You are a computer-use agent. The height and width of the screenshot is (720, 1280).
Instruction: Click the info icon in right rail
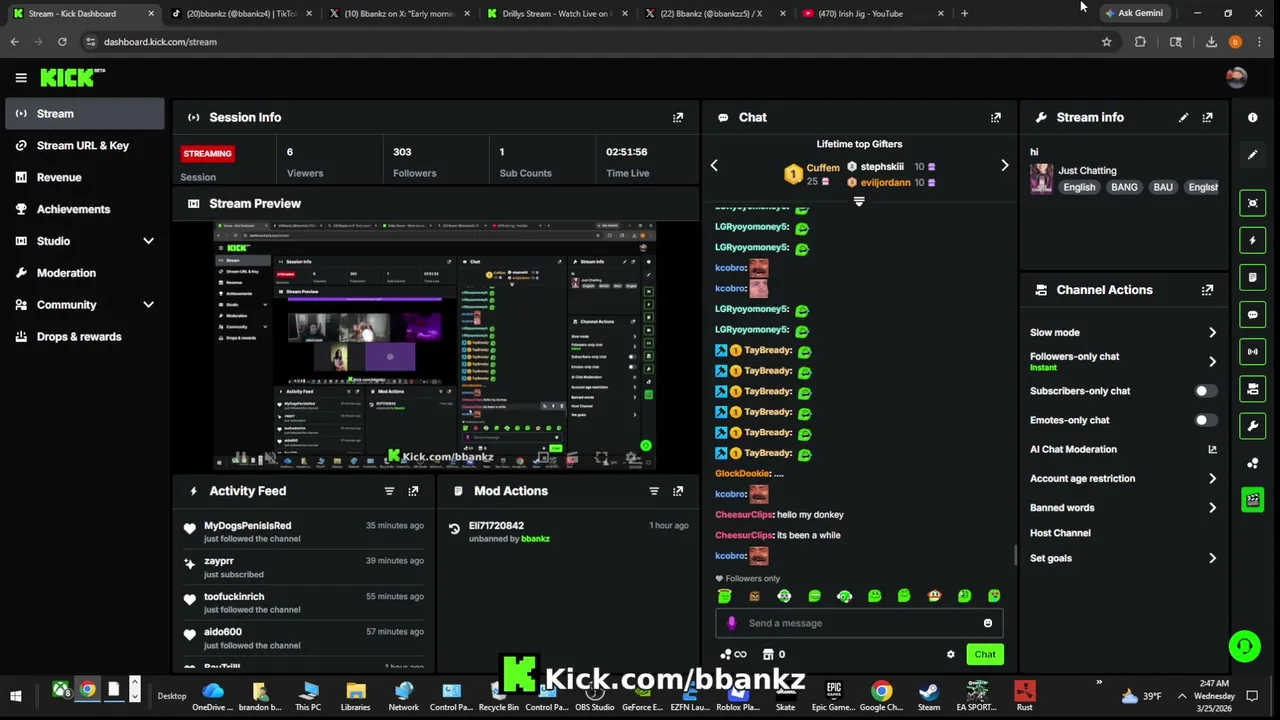[x=1253, y=117]
